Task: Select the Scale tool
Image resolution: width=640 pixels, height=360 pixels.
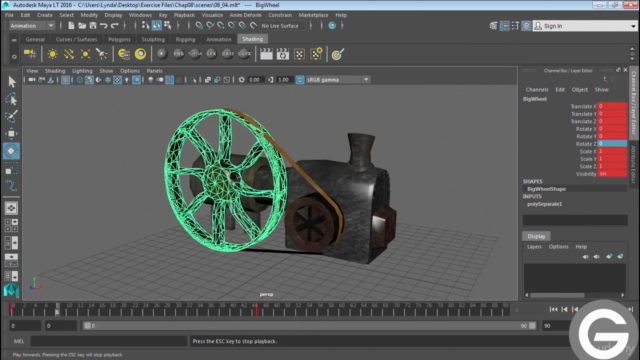Action: point(11,169)
